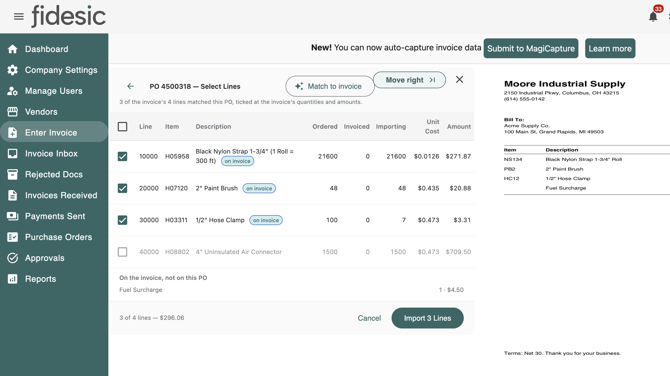The width and height of the screenshot is (670, 376).
Task: Click the Purchase Orders icon
Action: tap(12, 237)
